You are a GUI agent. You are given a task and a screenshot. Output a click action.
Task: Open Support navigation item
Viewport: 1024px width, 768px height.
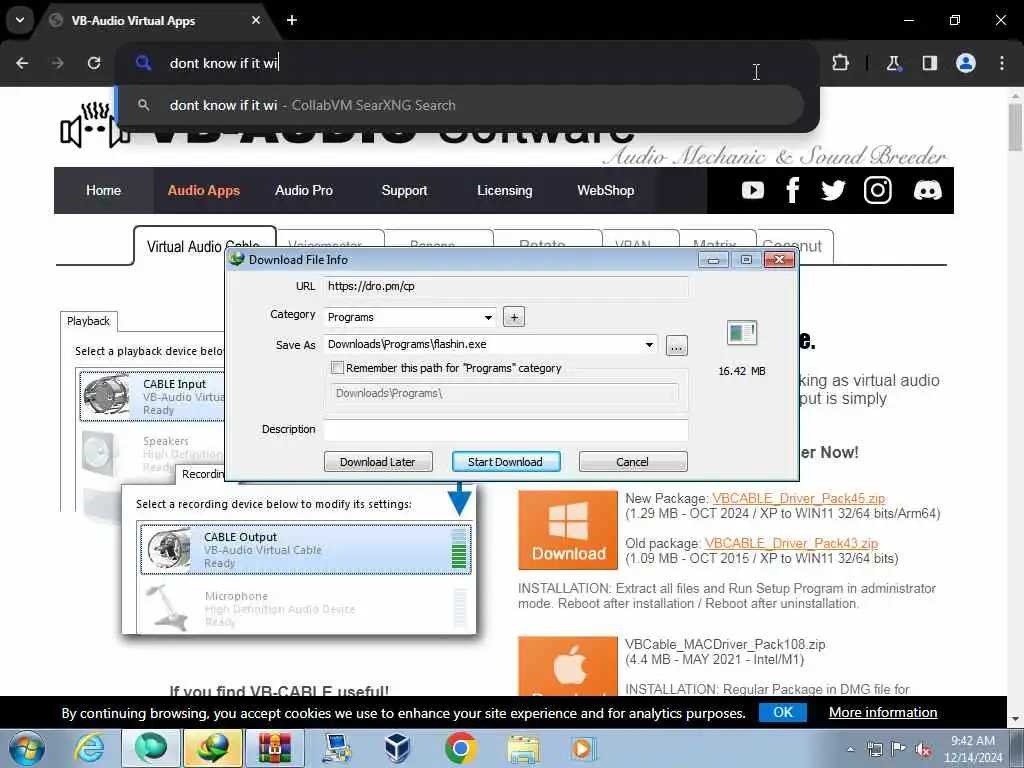pos(404,191)
